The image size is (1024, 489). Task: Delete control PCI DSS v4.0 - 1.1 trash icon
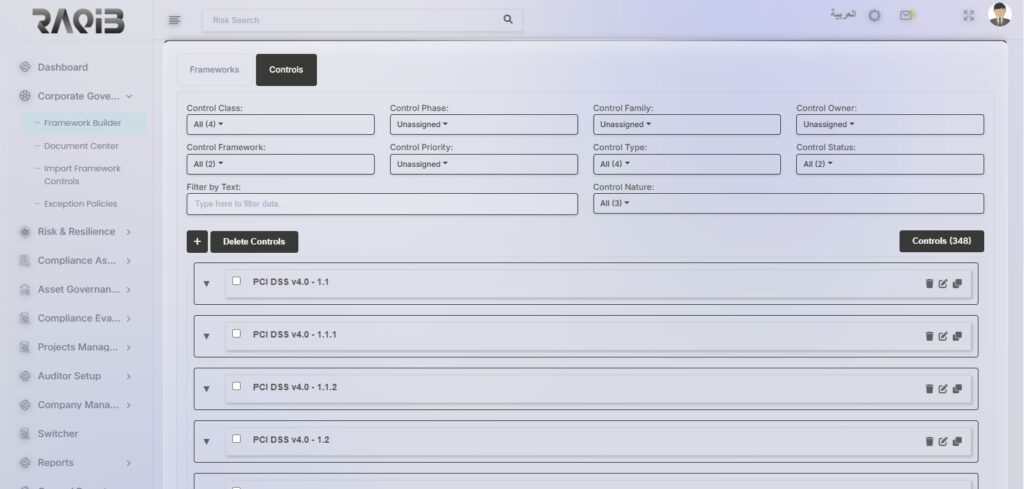[x=929, y=283]
